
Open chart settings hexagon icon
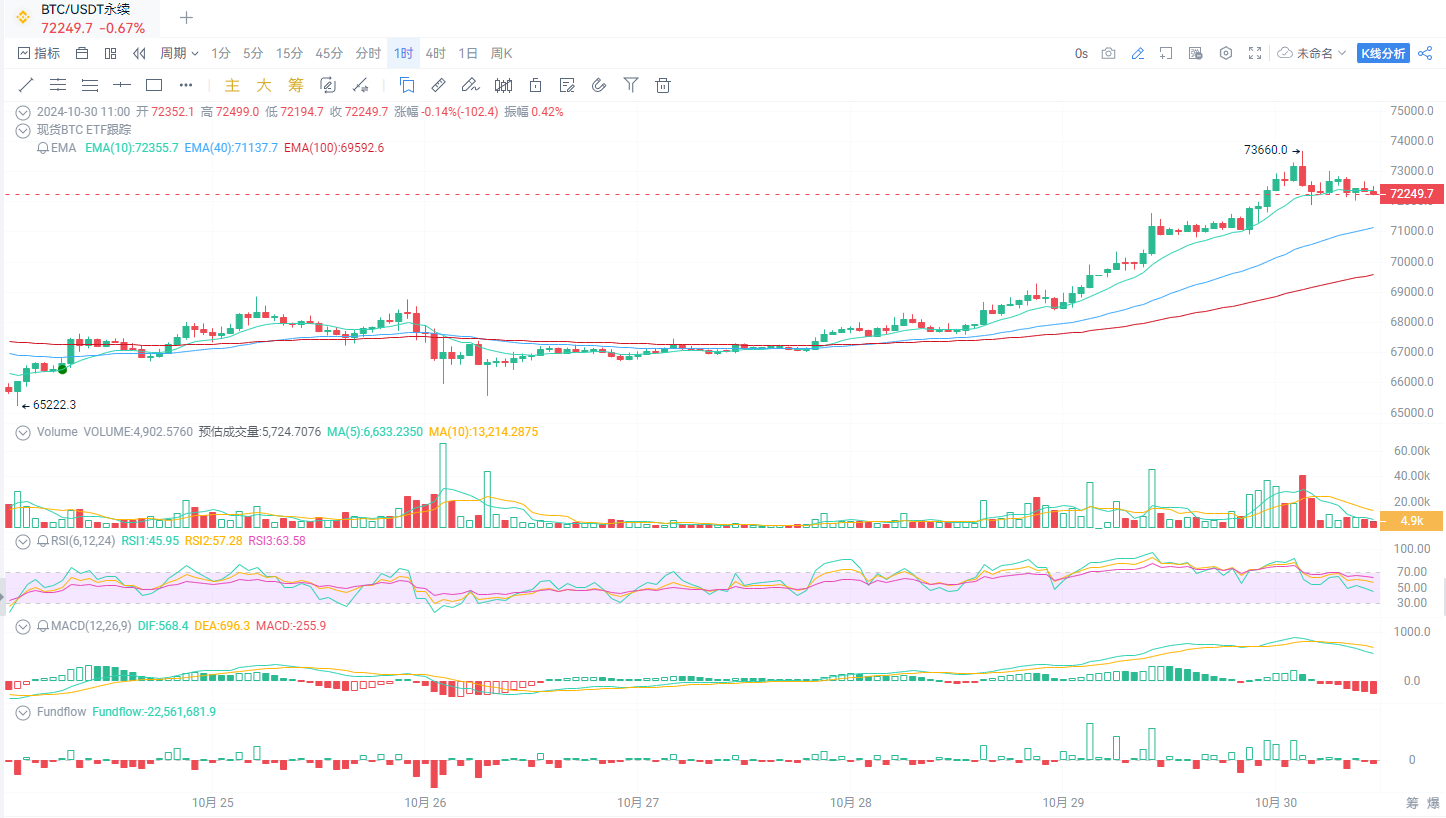(1226, 53)
